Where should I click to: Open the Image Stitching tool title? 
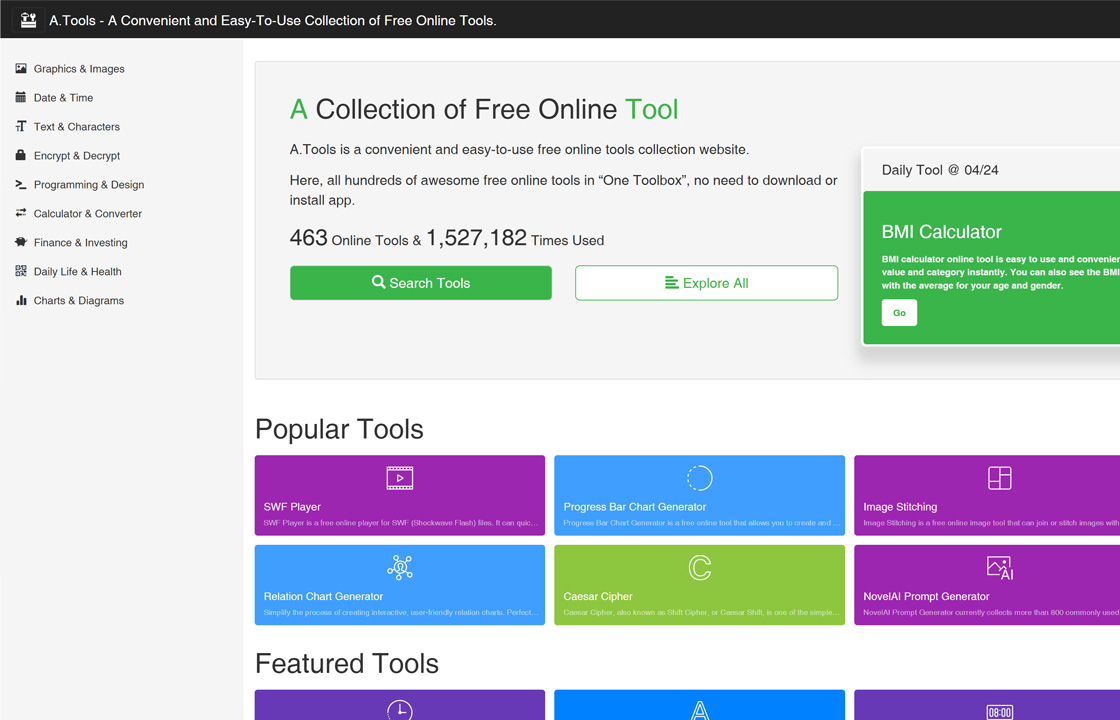[900, 506]
